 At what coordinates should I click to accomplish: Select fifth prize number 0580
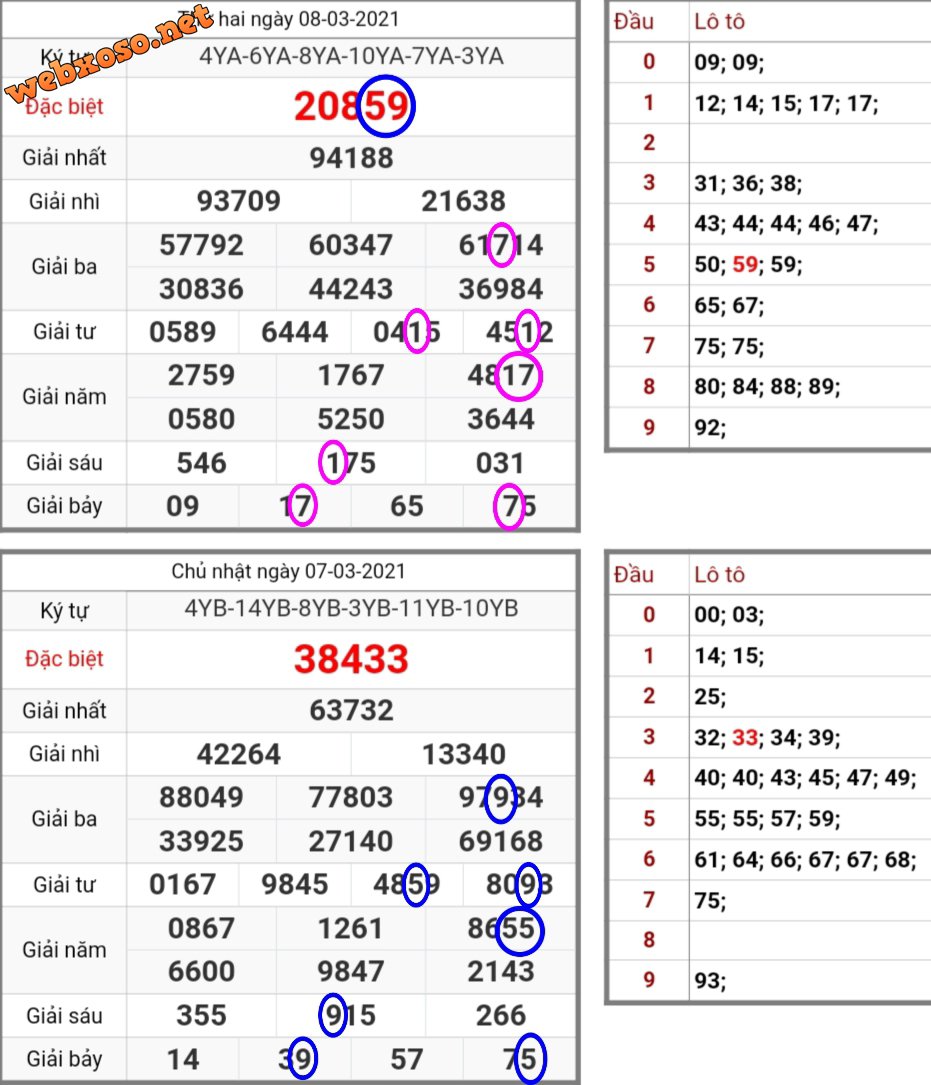201,419
